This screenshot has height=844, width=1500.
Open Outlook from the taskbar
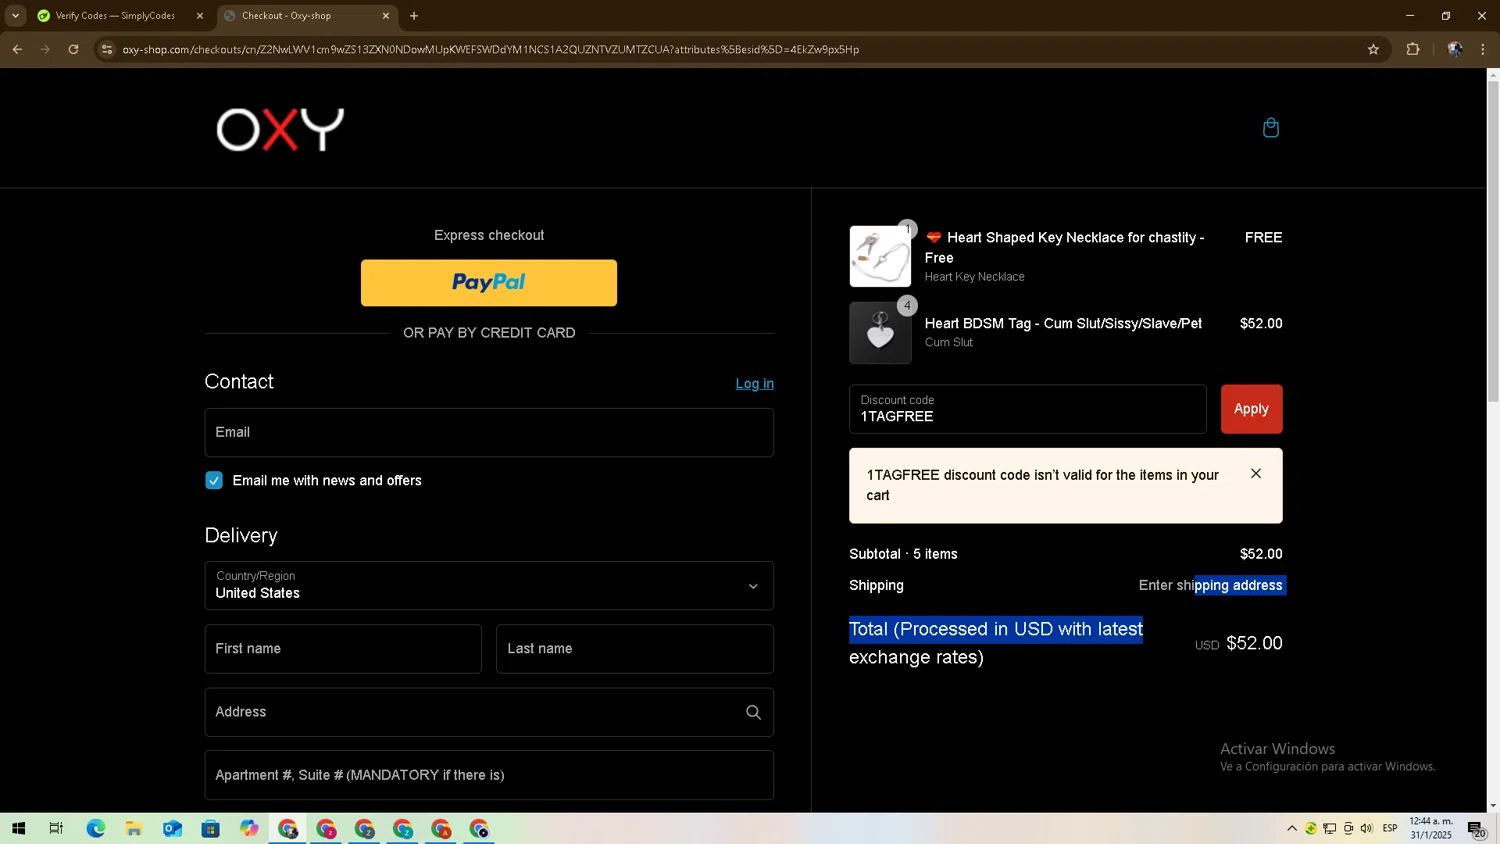(x=172, y=829)
